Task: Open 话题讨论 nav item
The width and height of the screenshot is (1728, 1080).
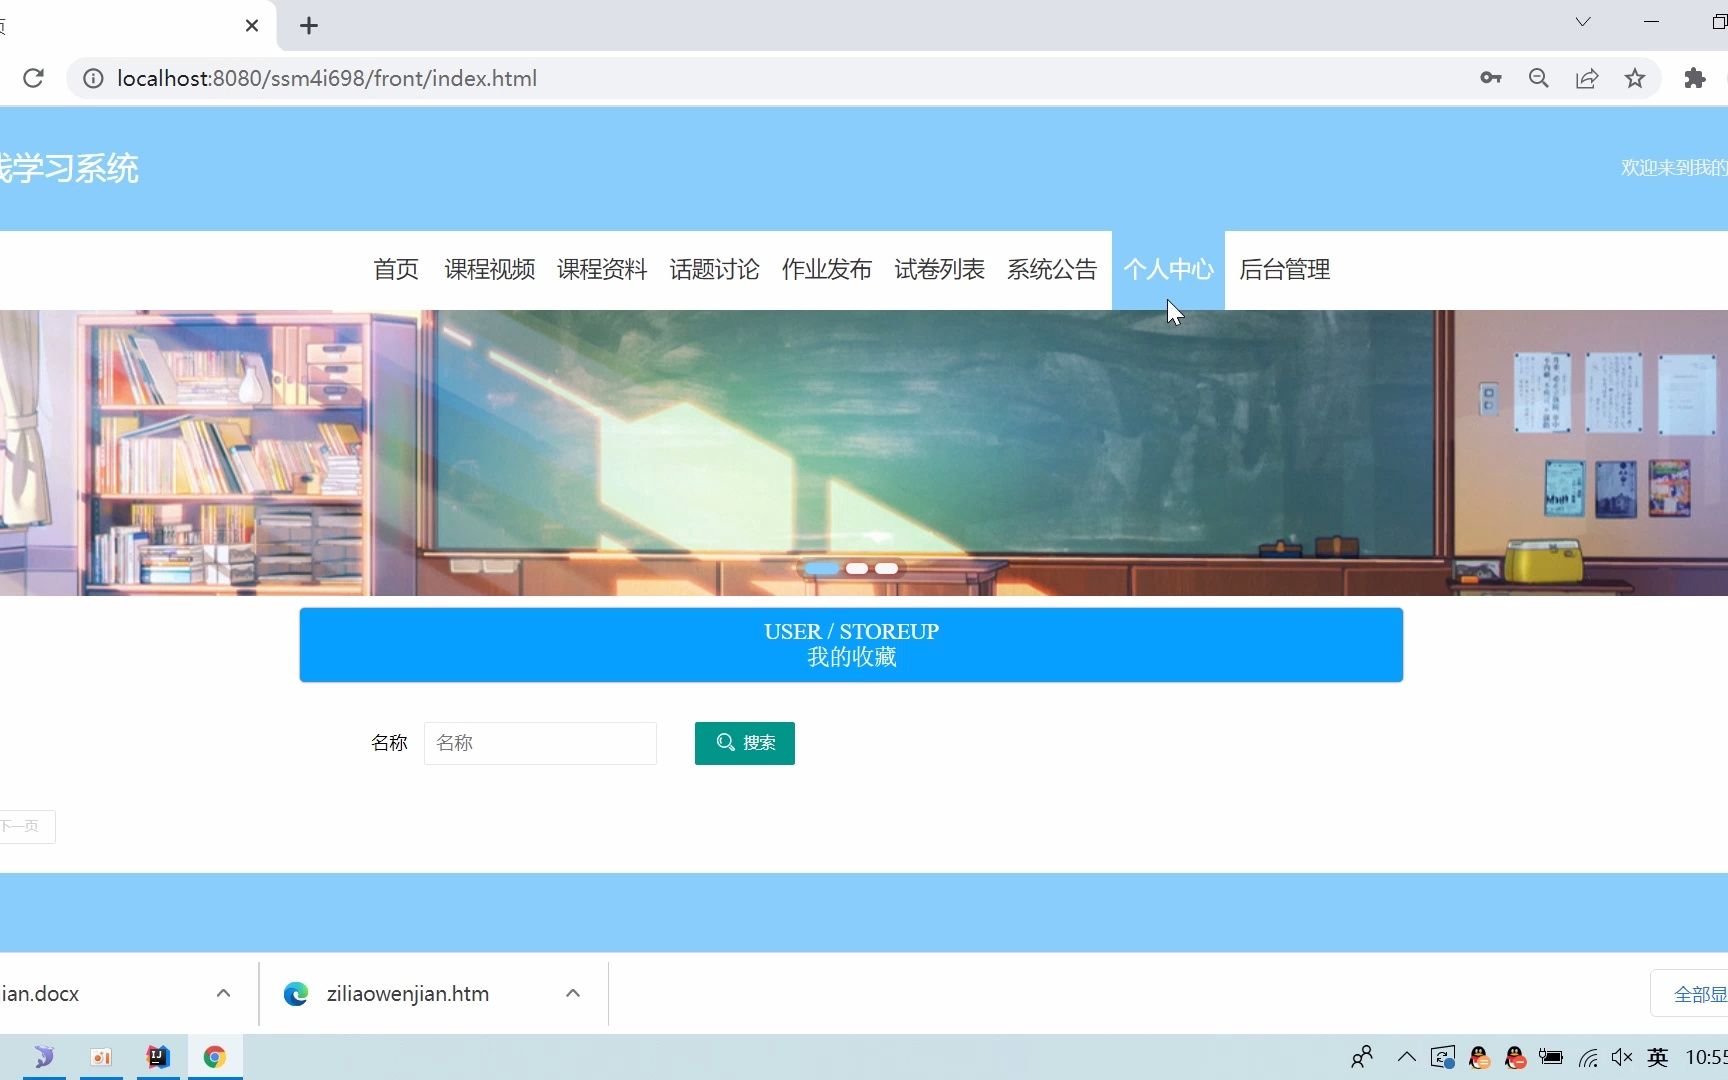Action: pyautogui.click(x=714, y=269)
